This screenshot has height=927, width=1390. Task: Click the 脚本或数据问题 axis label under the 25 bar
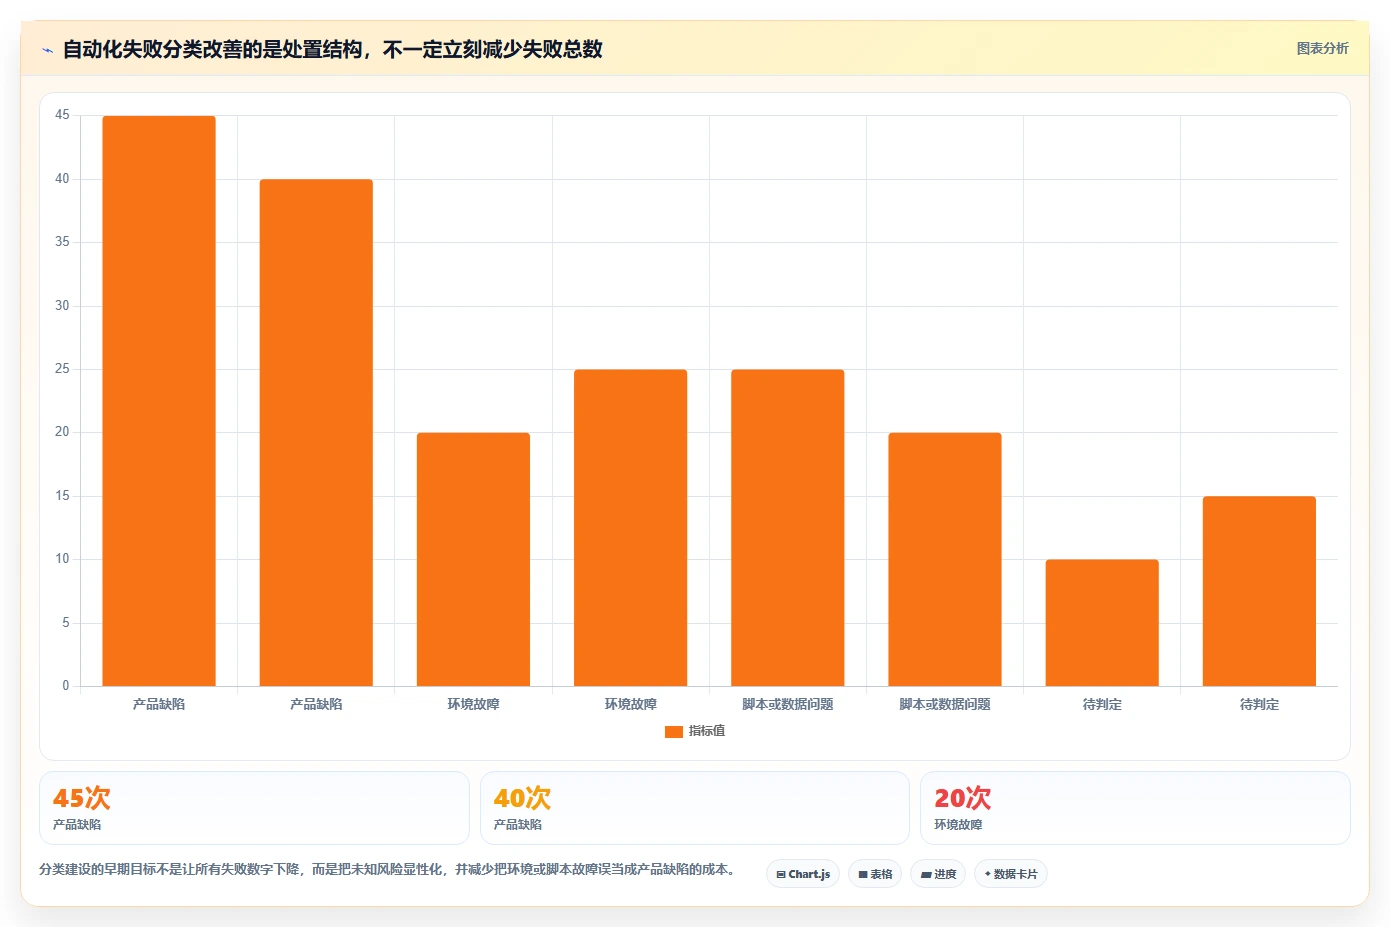[x=788, y=704]
